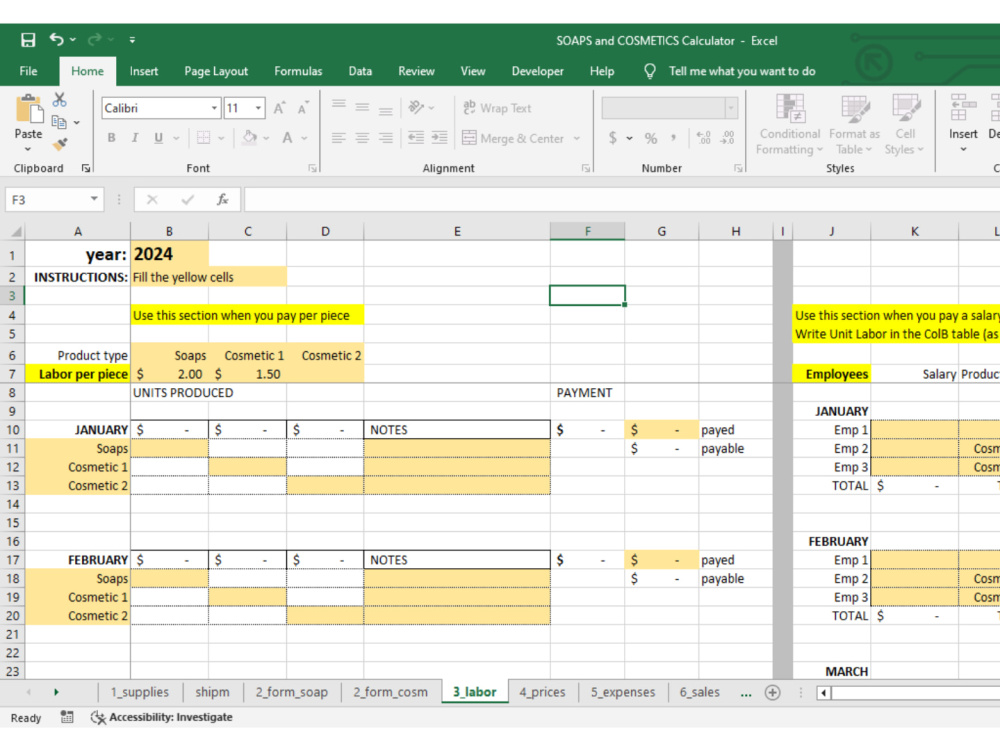The image size is (1000, 751).
Task: Click the Copy icon in Clipboard group
Action: (59, 122)
